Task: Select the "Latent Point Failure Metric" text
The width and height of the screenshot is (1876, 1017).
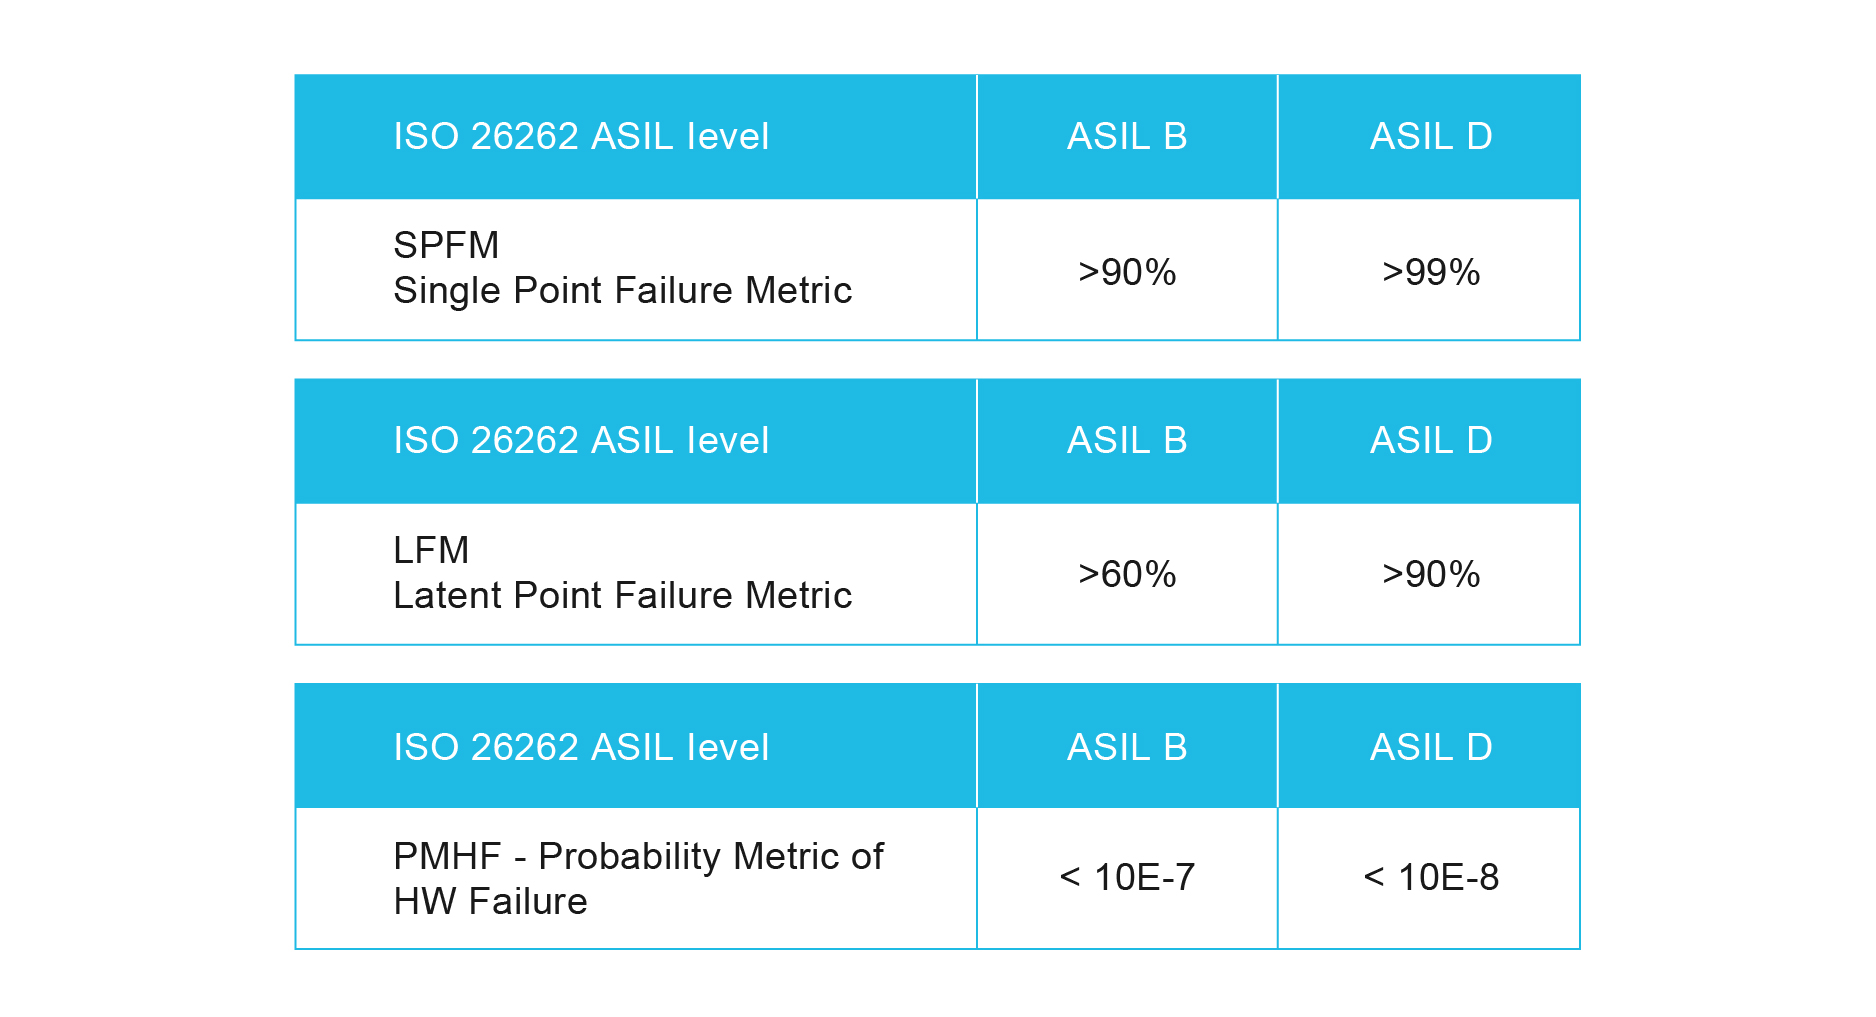Action: tap(622, 596)
